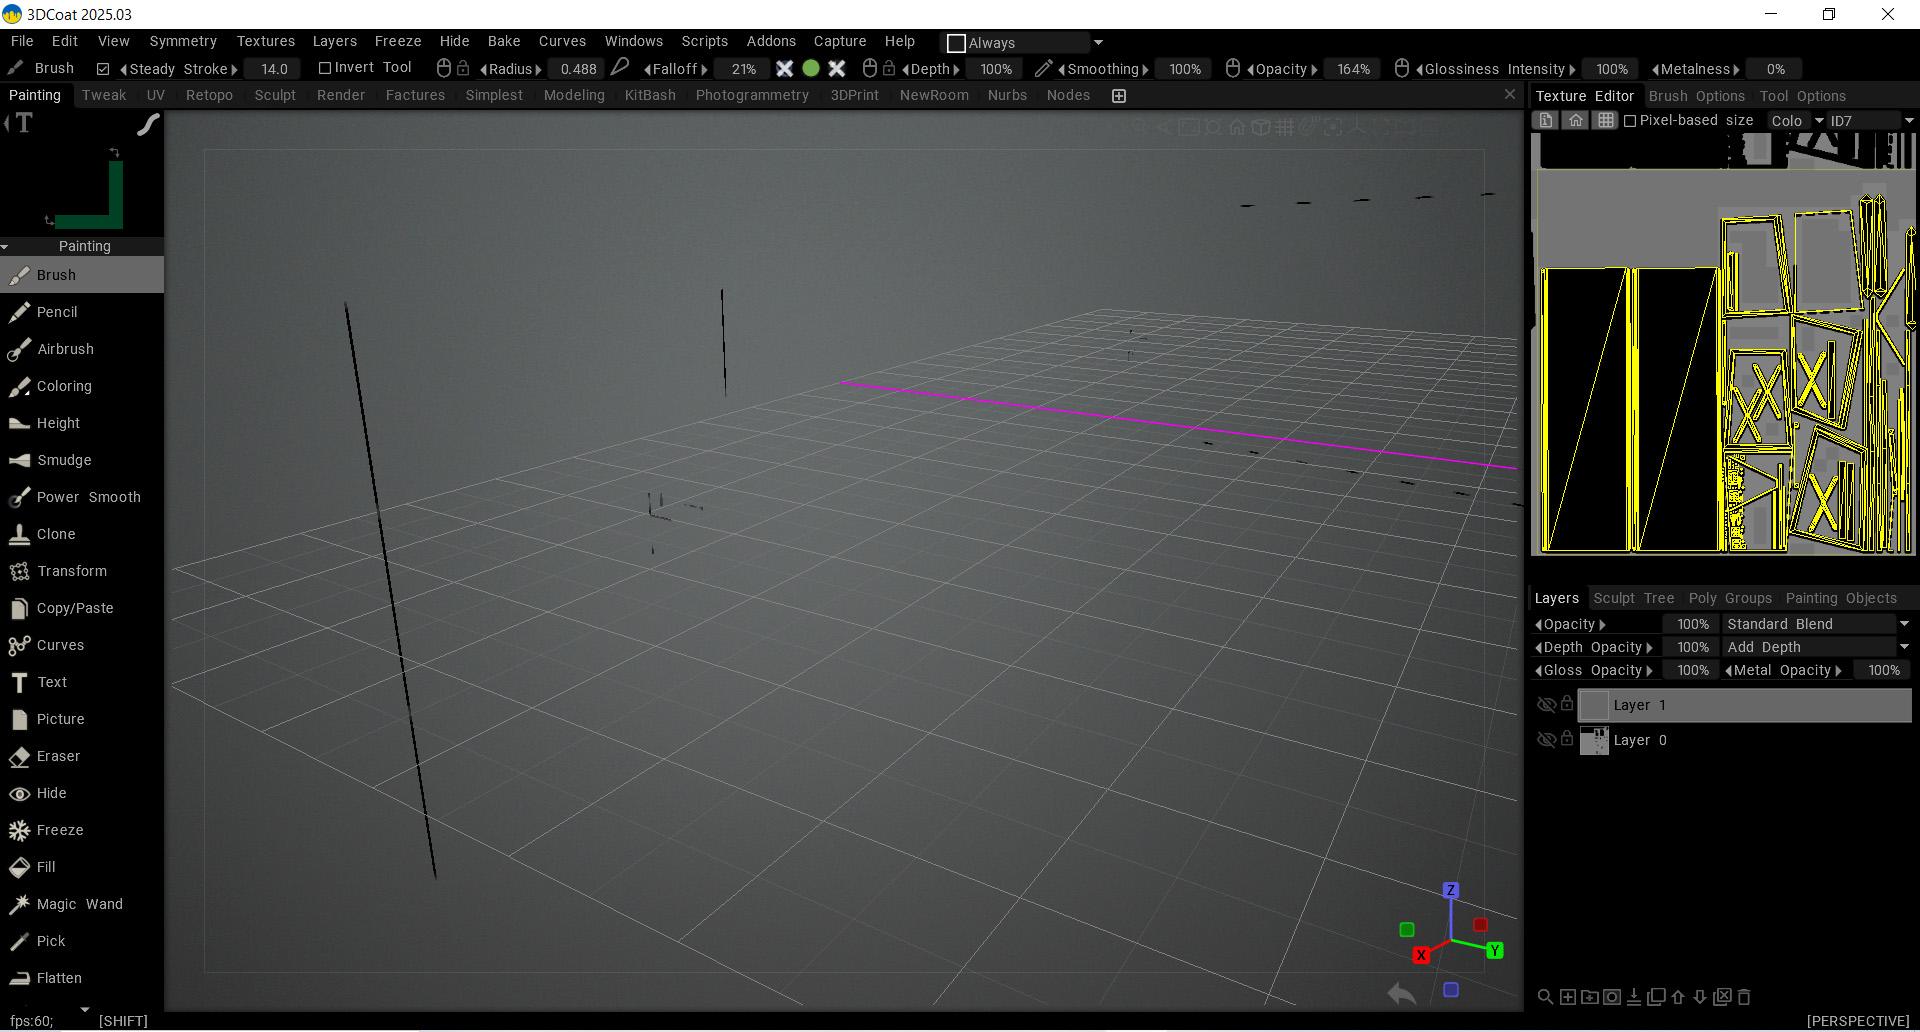Add a new layer with plus icon
Viewport: 1920px width, 1032px height.
pyautogui.click(x=1567, y=997)
